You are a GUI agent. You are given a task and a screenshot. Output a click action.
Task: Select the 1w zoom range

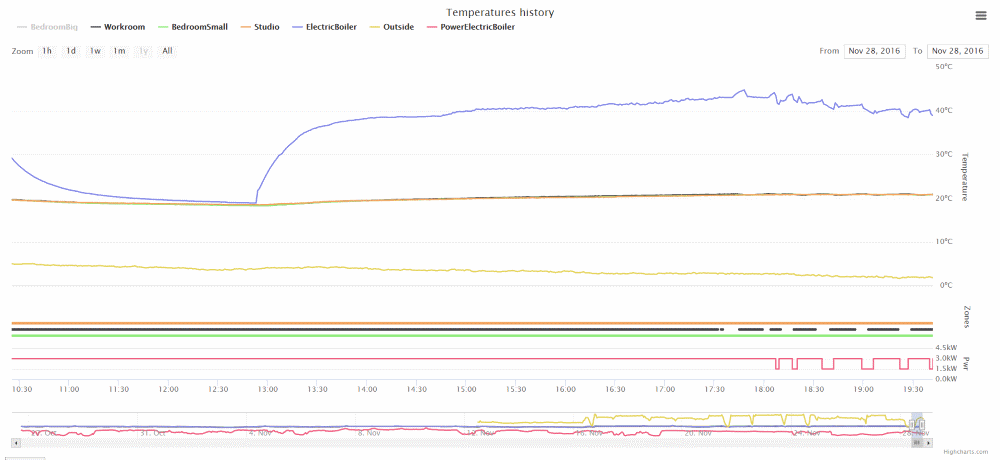tap(95, 50)
